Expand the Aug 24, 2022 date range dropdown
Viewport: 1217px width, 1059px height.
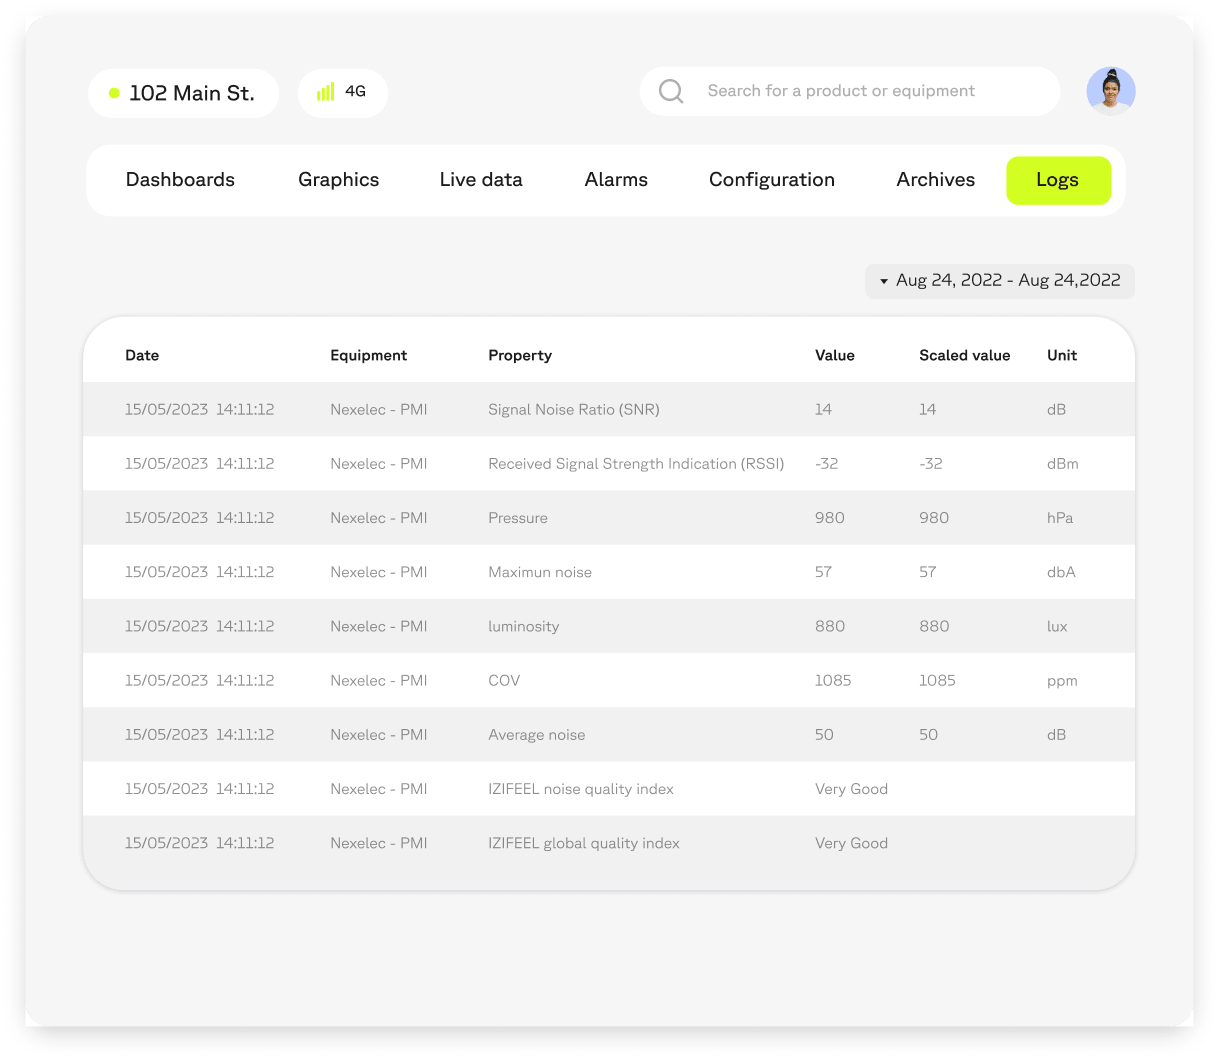pyautogui.click(x=999, y=281)
